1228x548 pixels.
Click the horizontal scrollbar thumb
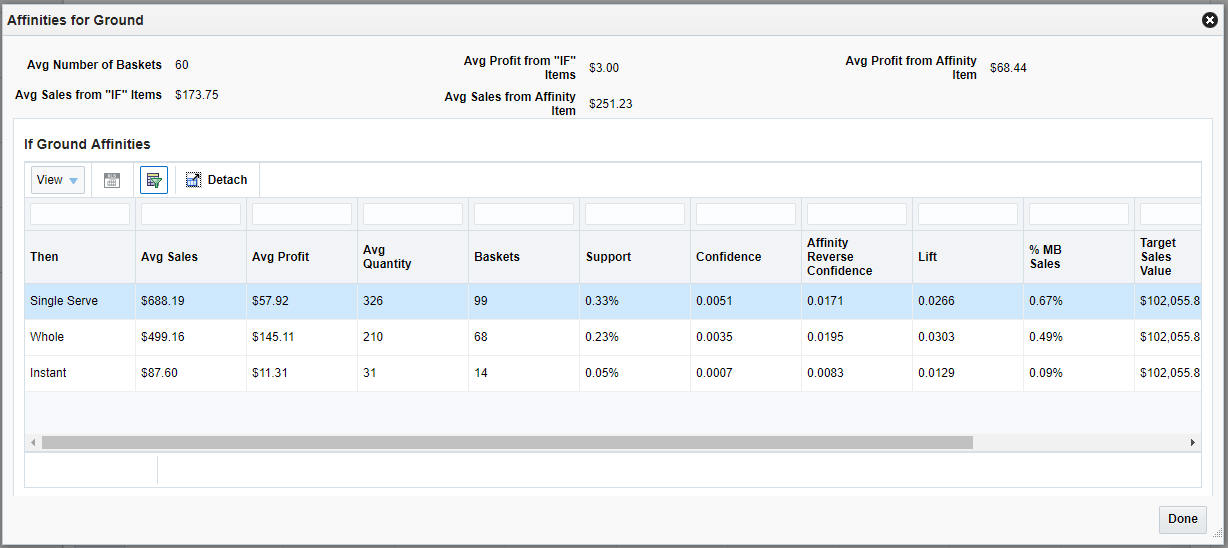[x=507, y=442]
